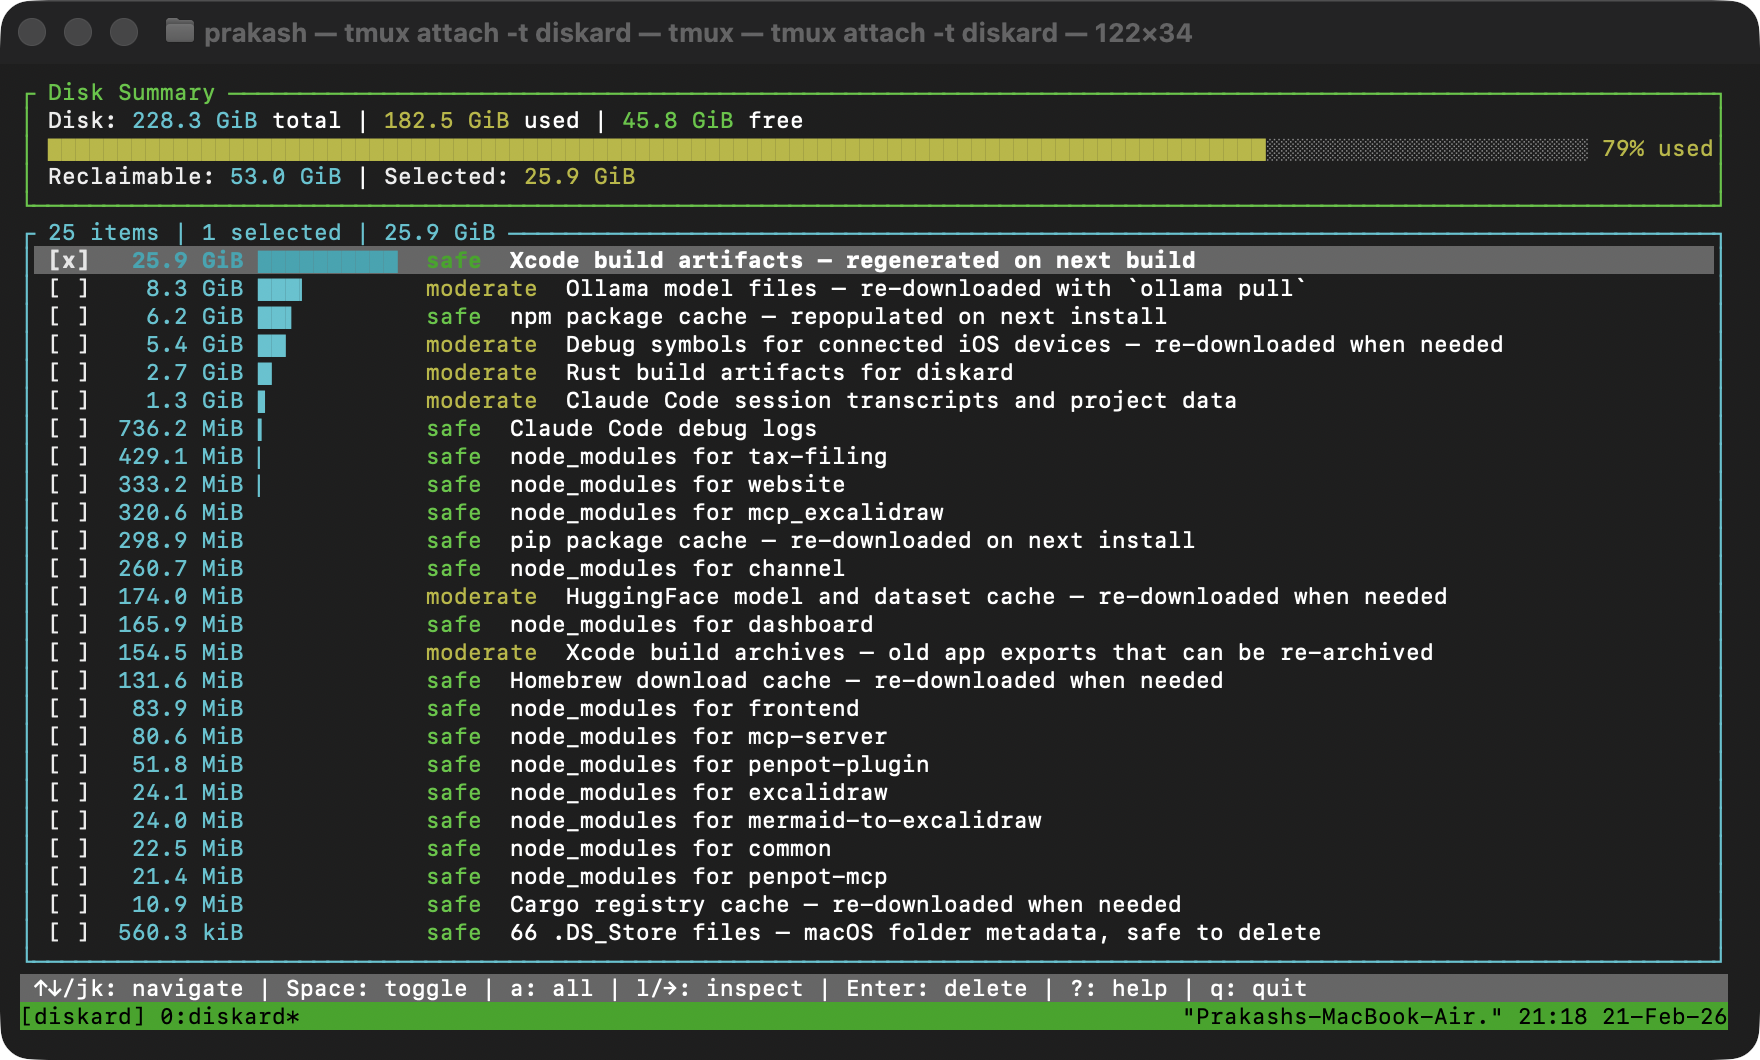The width and height of the screenshot is (1760, 1060).
Task: Click the 21:18 time in tmux status
Action: pos(1553,1016)
